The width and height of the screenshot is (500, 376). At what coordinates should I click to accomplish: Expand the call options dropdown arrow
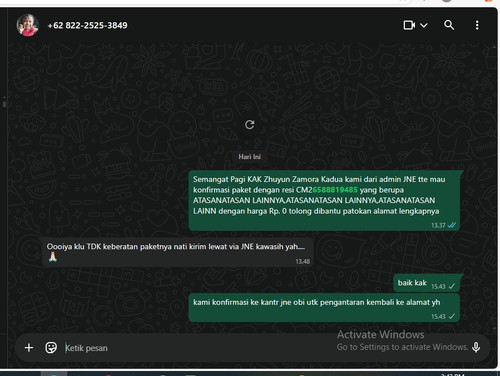coord(424,25)
